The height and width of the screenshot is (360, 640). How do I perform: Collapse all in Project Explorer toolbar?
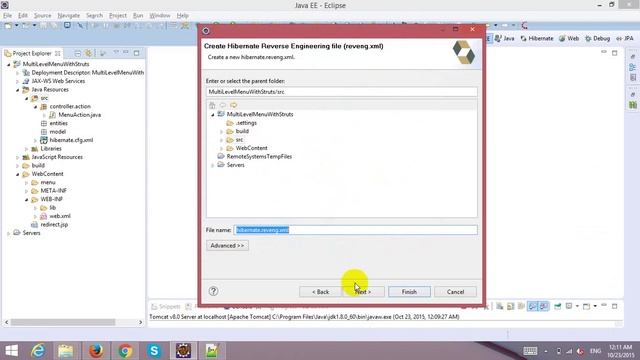(78, 53)
